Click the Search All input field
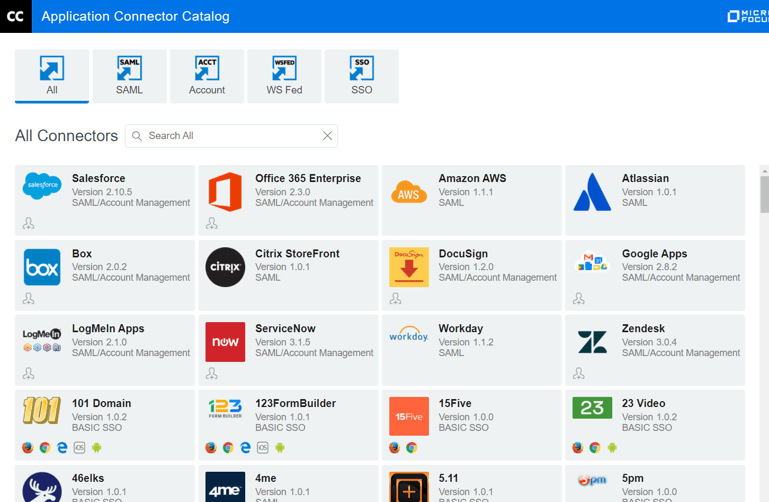Image resolution: width=769 pixels, height=502 pixels. (232, 136)
